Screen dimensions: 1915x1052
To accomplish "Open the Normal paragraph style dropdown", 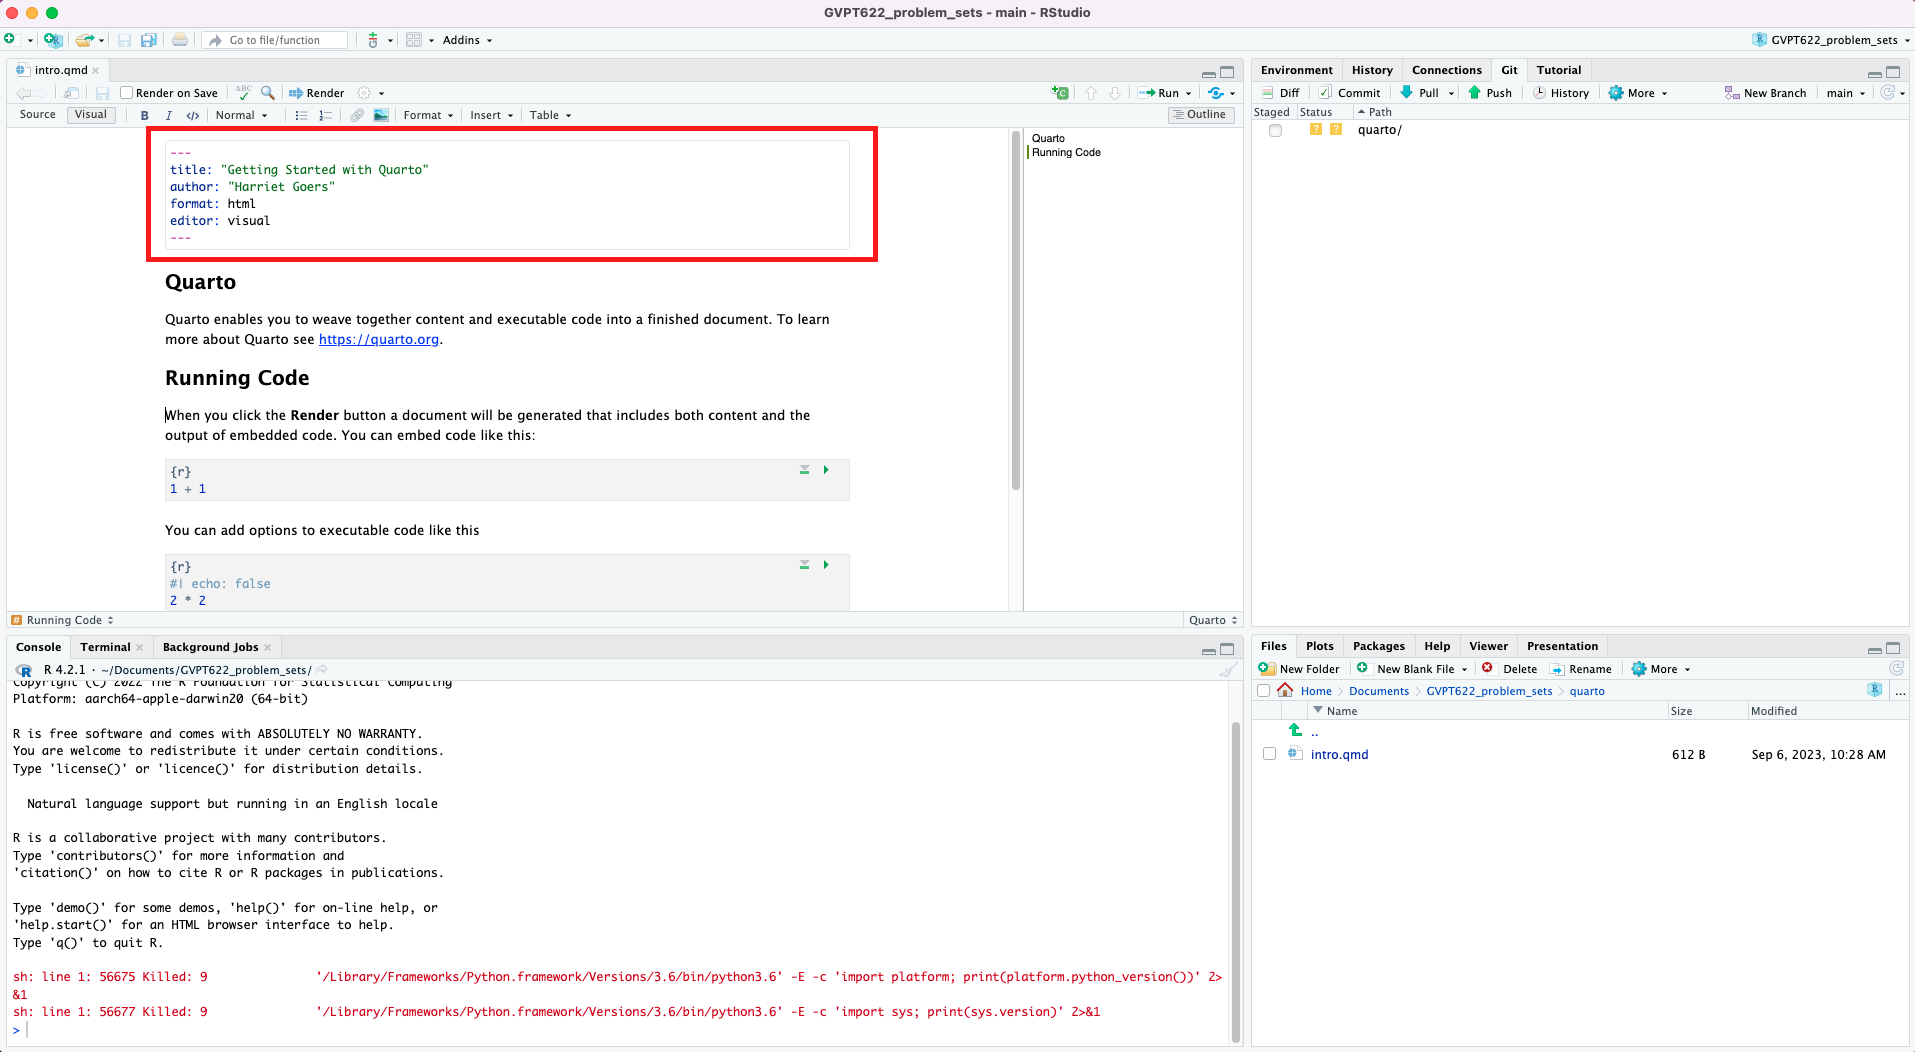I will 241,116.
